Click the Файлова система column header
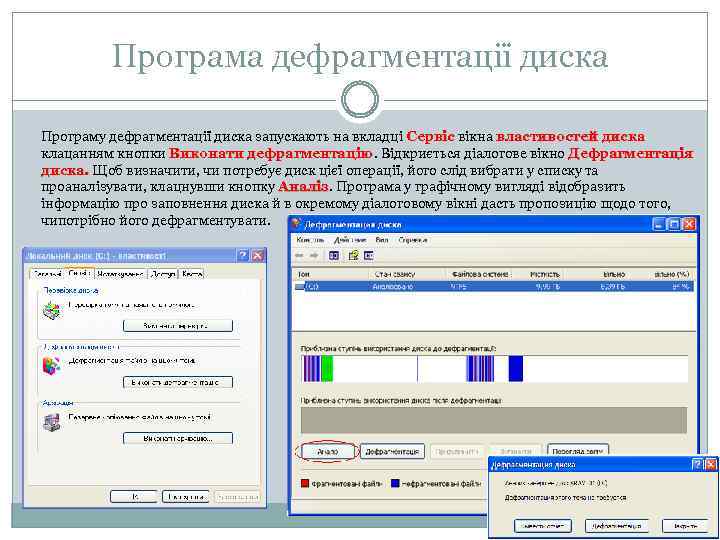 pyautogui.click(x=479, y=274)
